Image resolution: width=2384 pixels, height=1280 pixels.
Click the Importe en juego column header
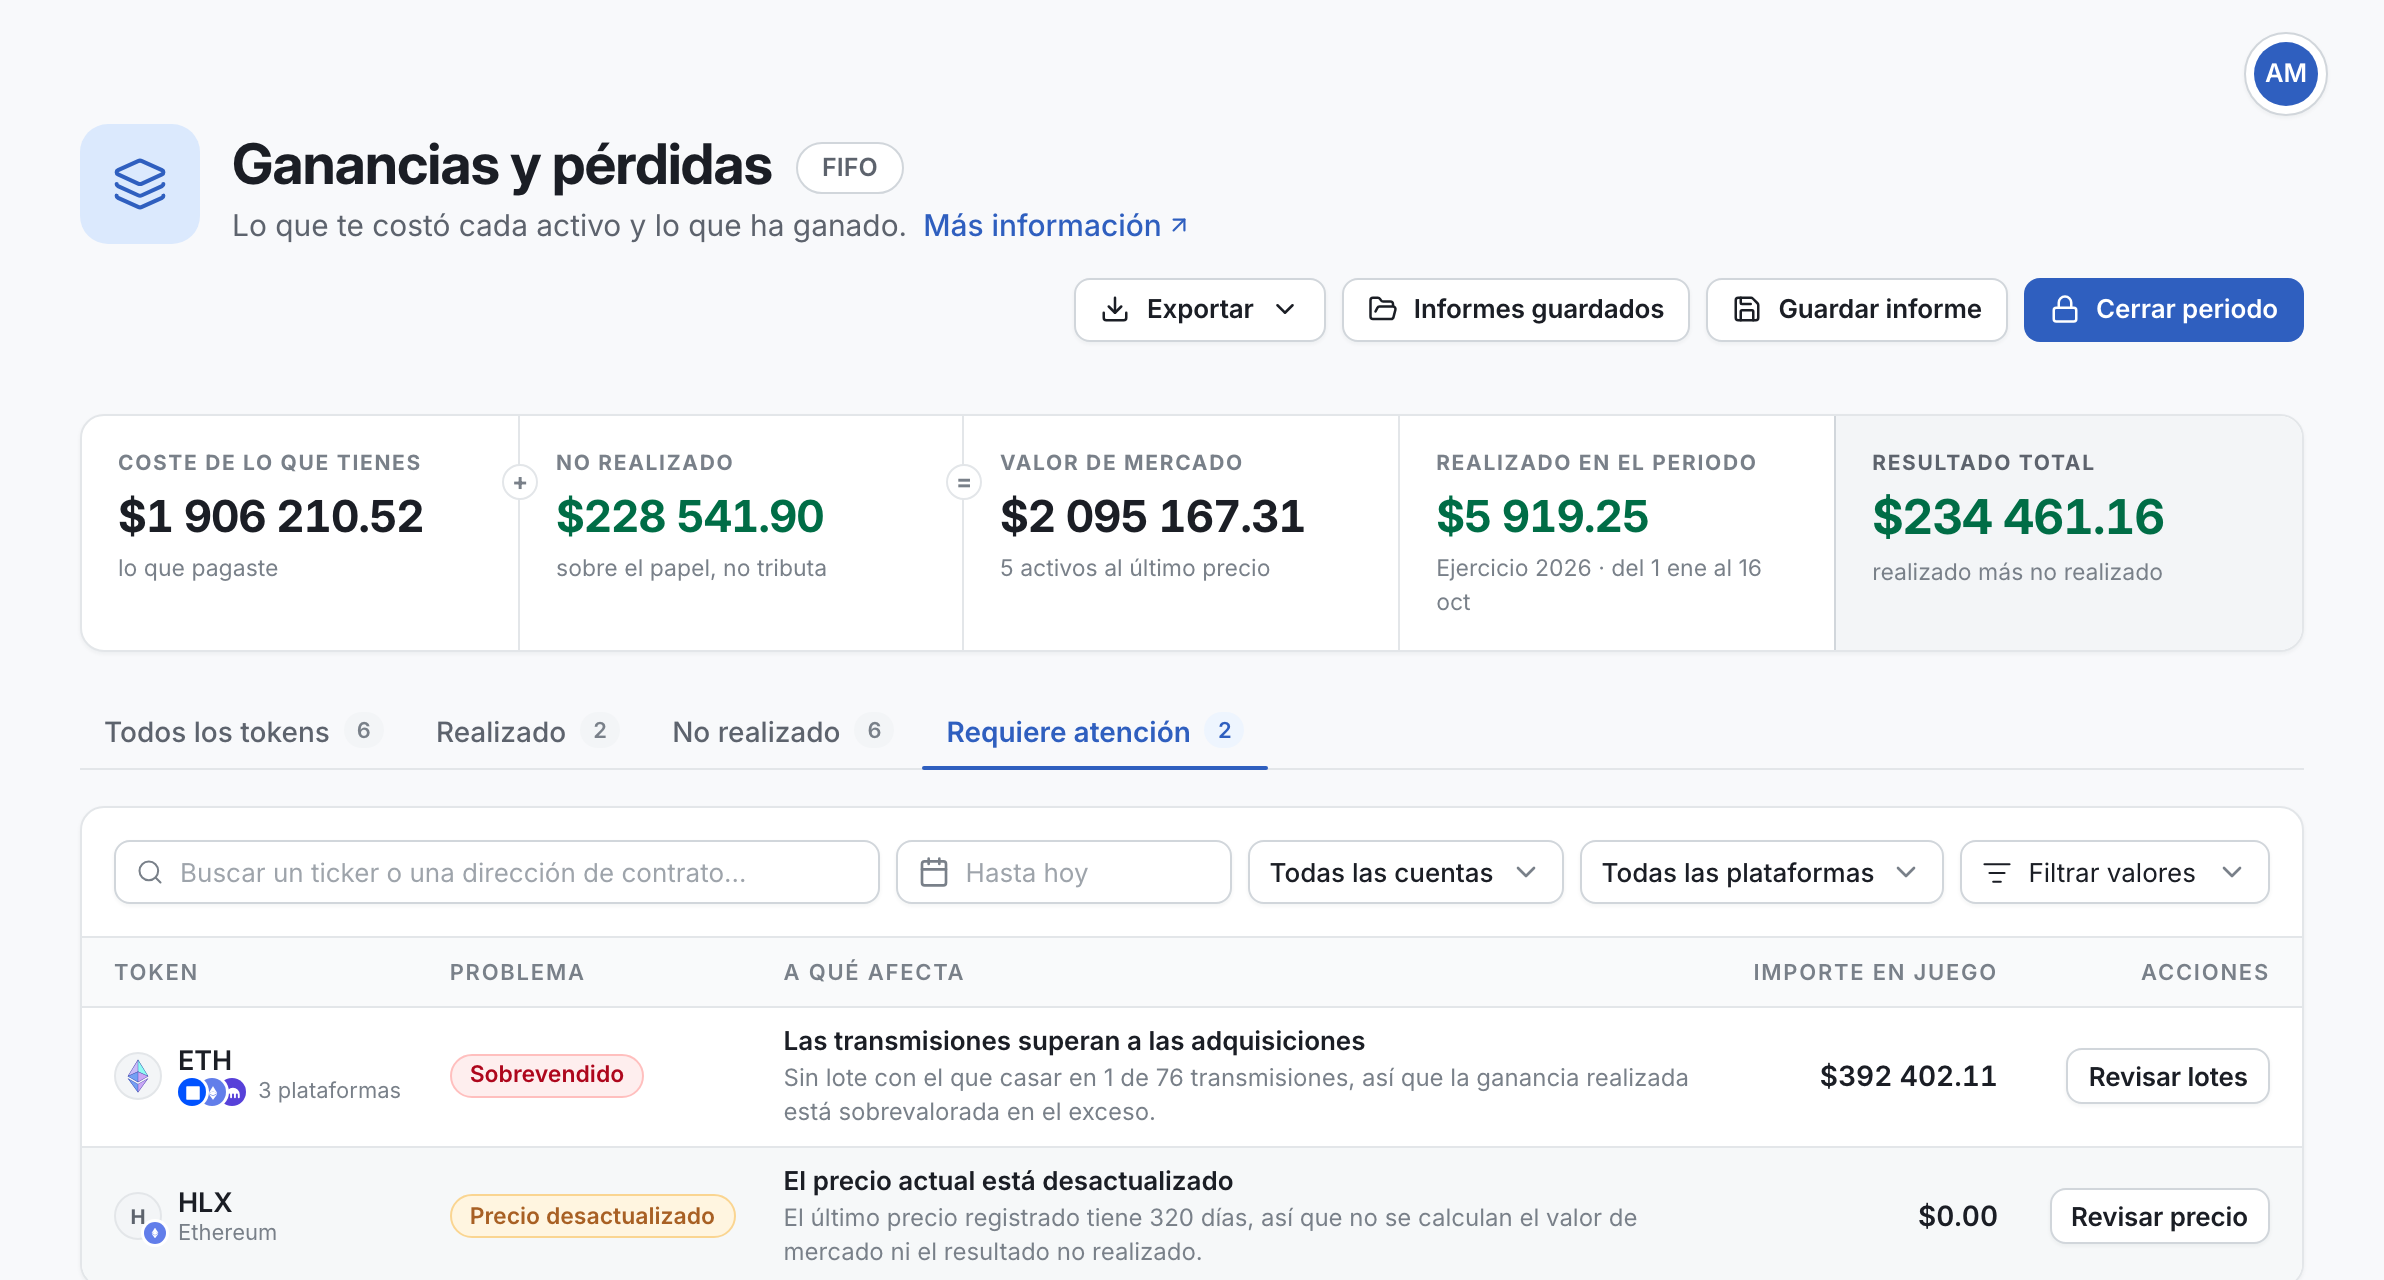coord(1875,972)
